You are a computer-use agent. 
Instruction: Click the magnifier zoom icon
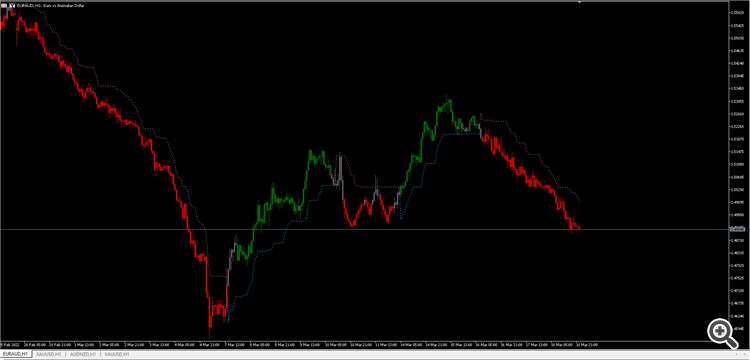tap(723, 333)
